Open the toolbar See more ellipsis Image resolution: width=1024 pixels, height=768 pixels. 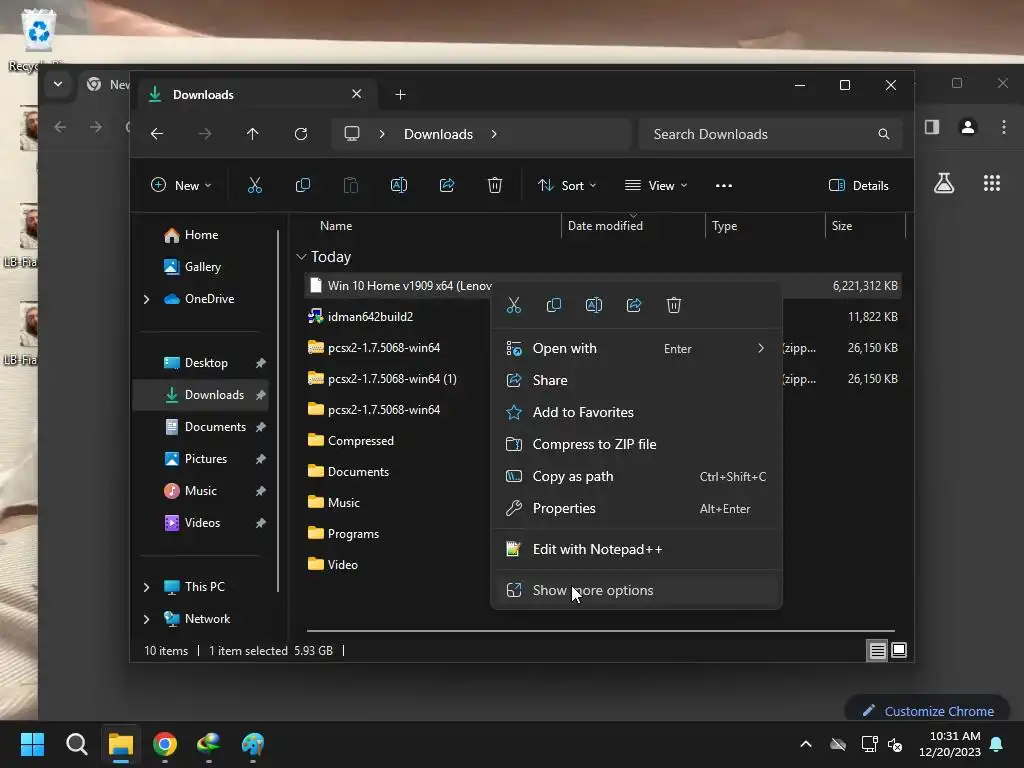(x=724, y=185)
